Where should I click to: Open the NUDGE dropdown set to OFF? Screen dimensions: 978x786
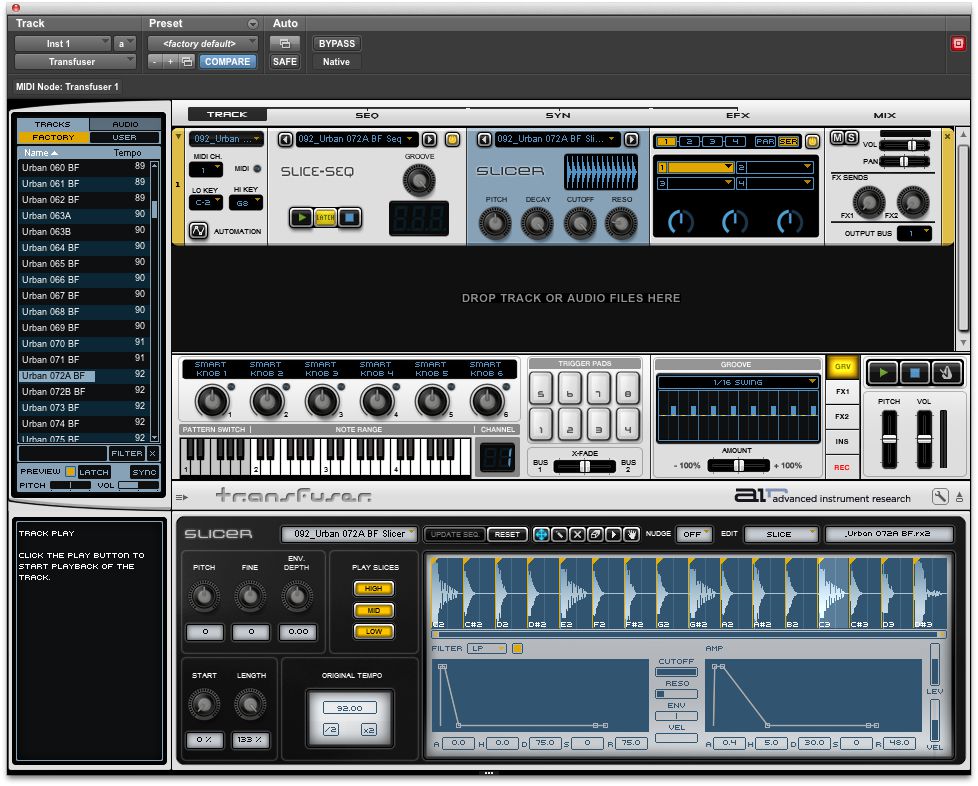coord(694,535)
